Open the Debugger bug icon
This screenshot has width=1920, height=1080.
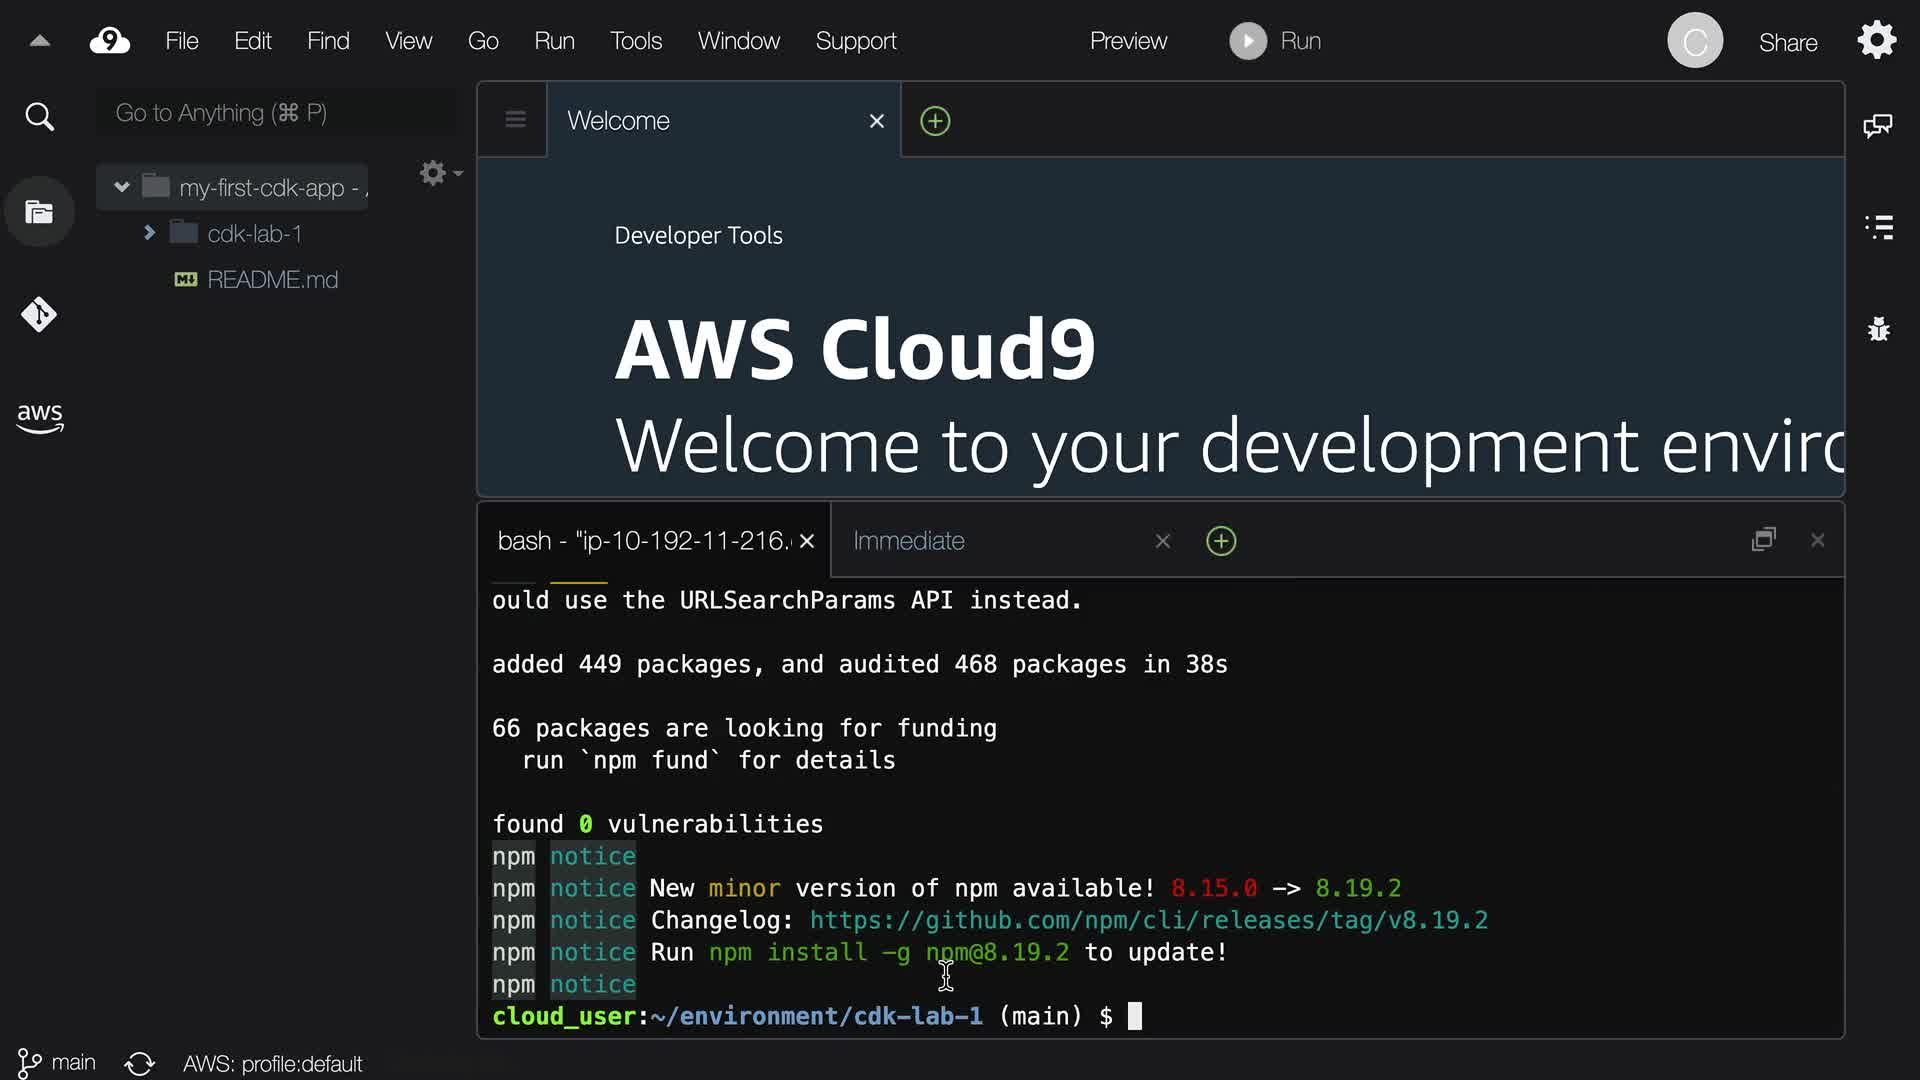click(x=1879, y=329)
